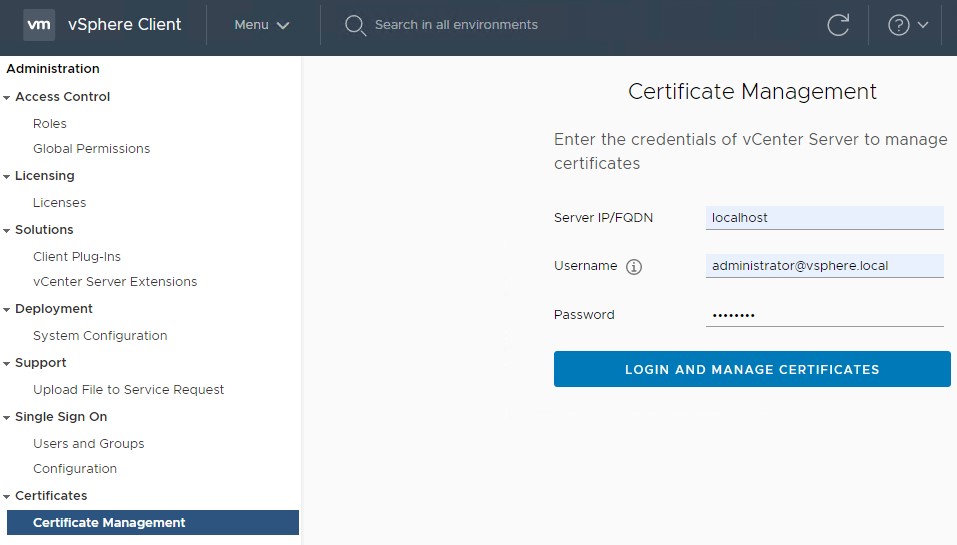The image size is (957, 545).
Task: Click the Username input field
Action: click(x=825, y=265)
